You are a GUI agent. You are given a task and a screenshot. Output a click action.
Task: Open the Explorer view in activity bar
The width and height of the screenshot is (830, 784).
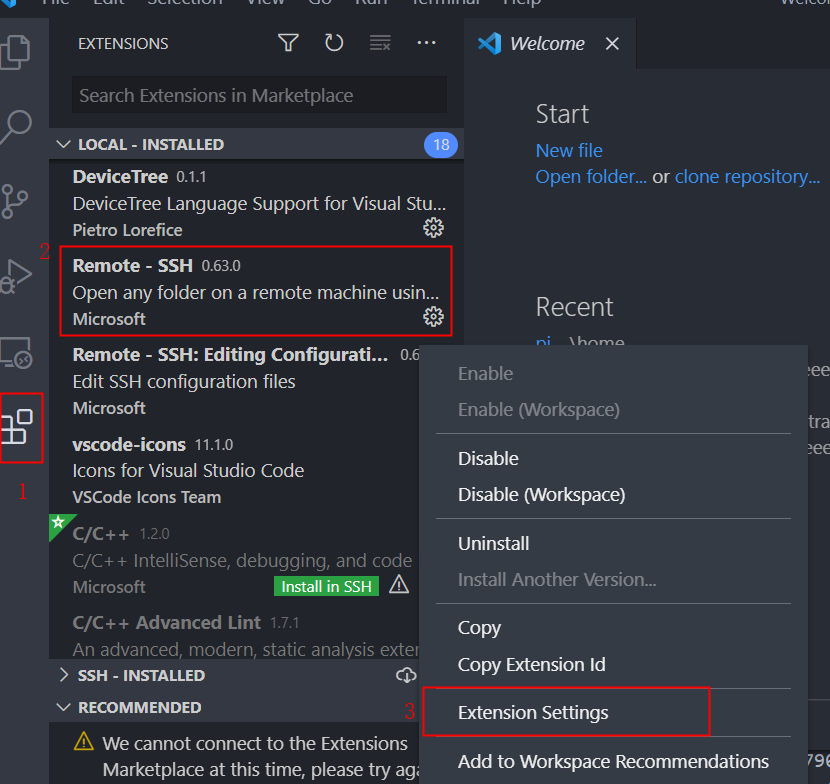coord(15,51)
